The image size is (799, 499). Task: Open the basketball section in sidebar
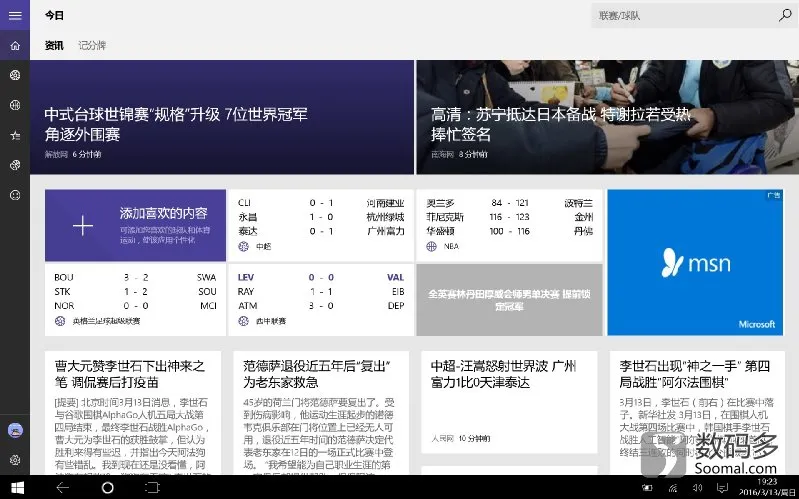point(15,105)
